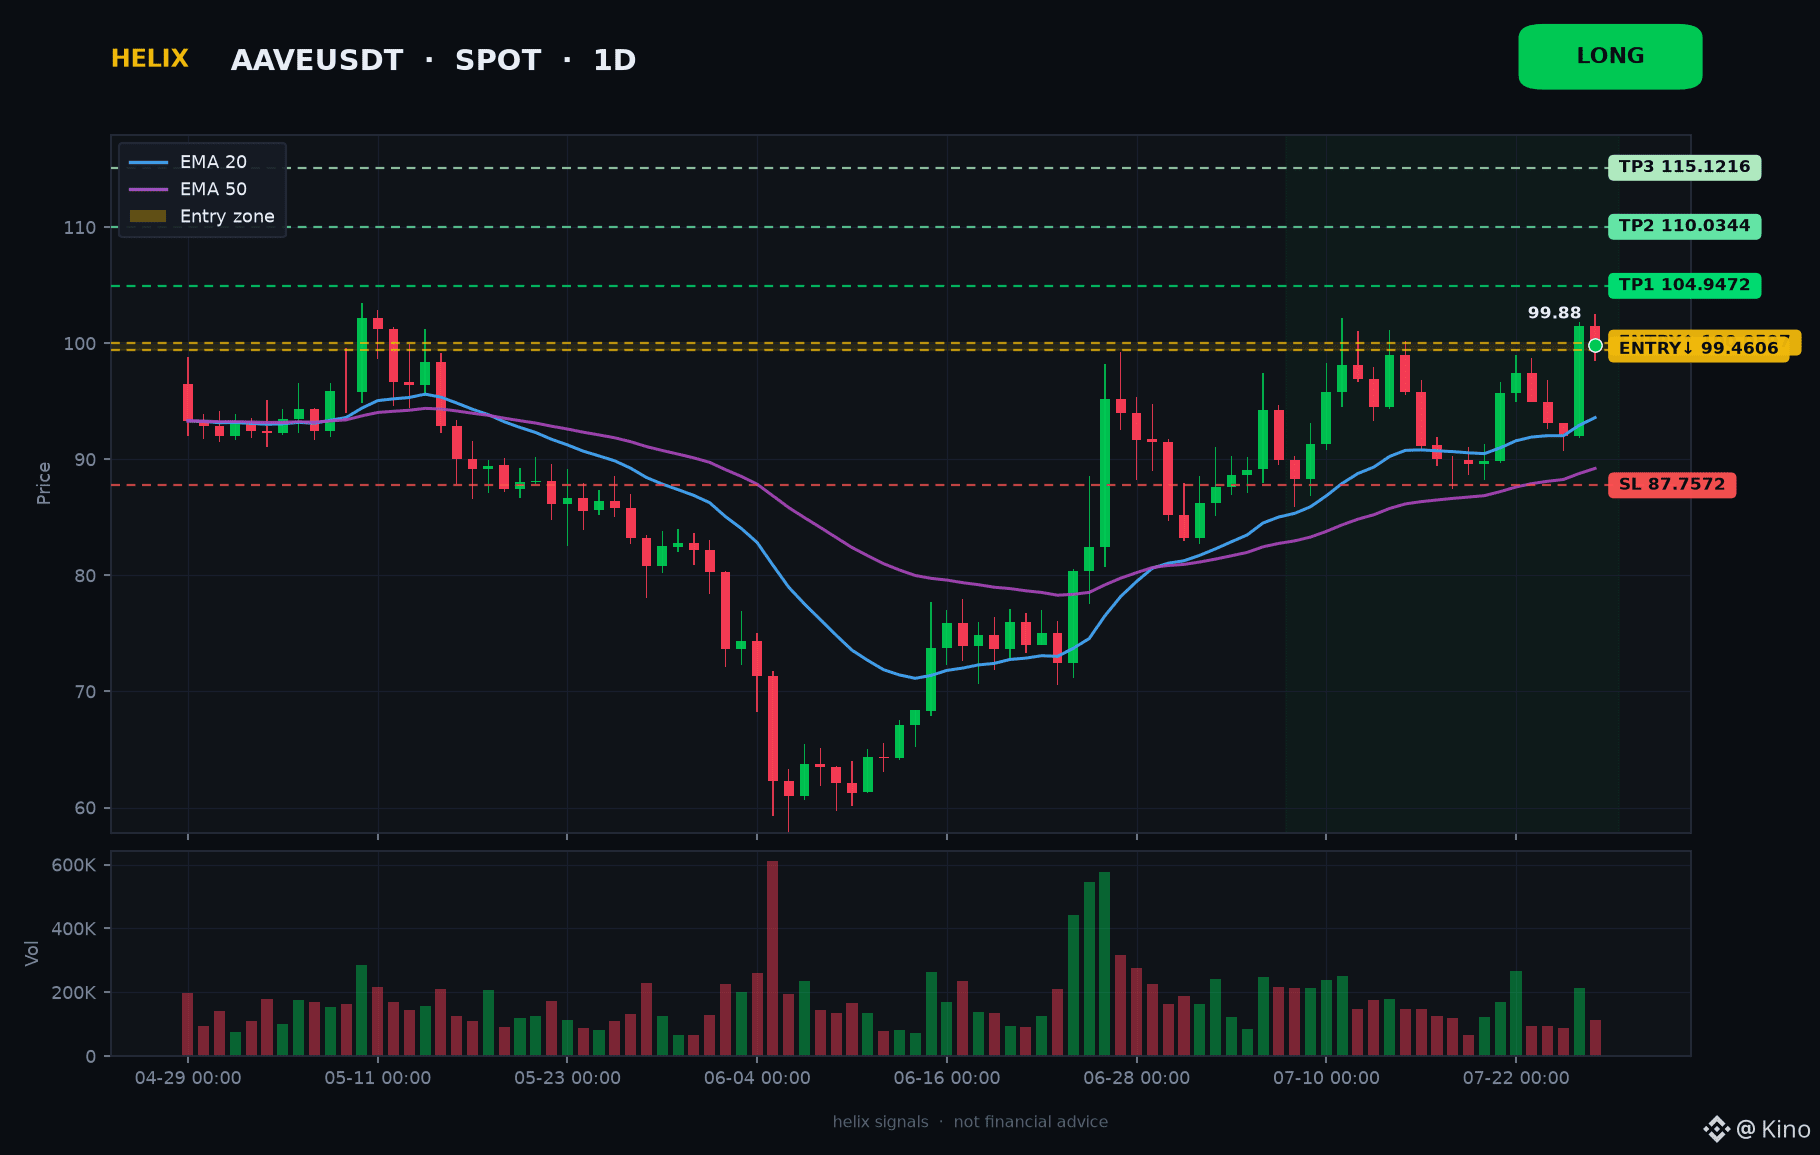Click the 06-04 00:00 date tick label
The image size is (1820, 1155).
click(757, 1078)
